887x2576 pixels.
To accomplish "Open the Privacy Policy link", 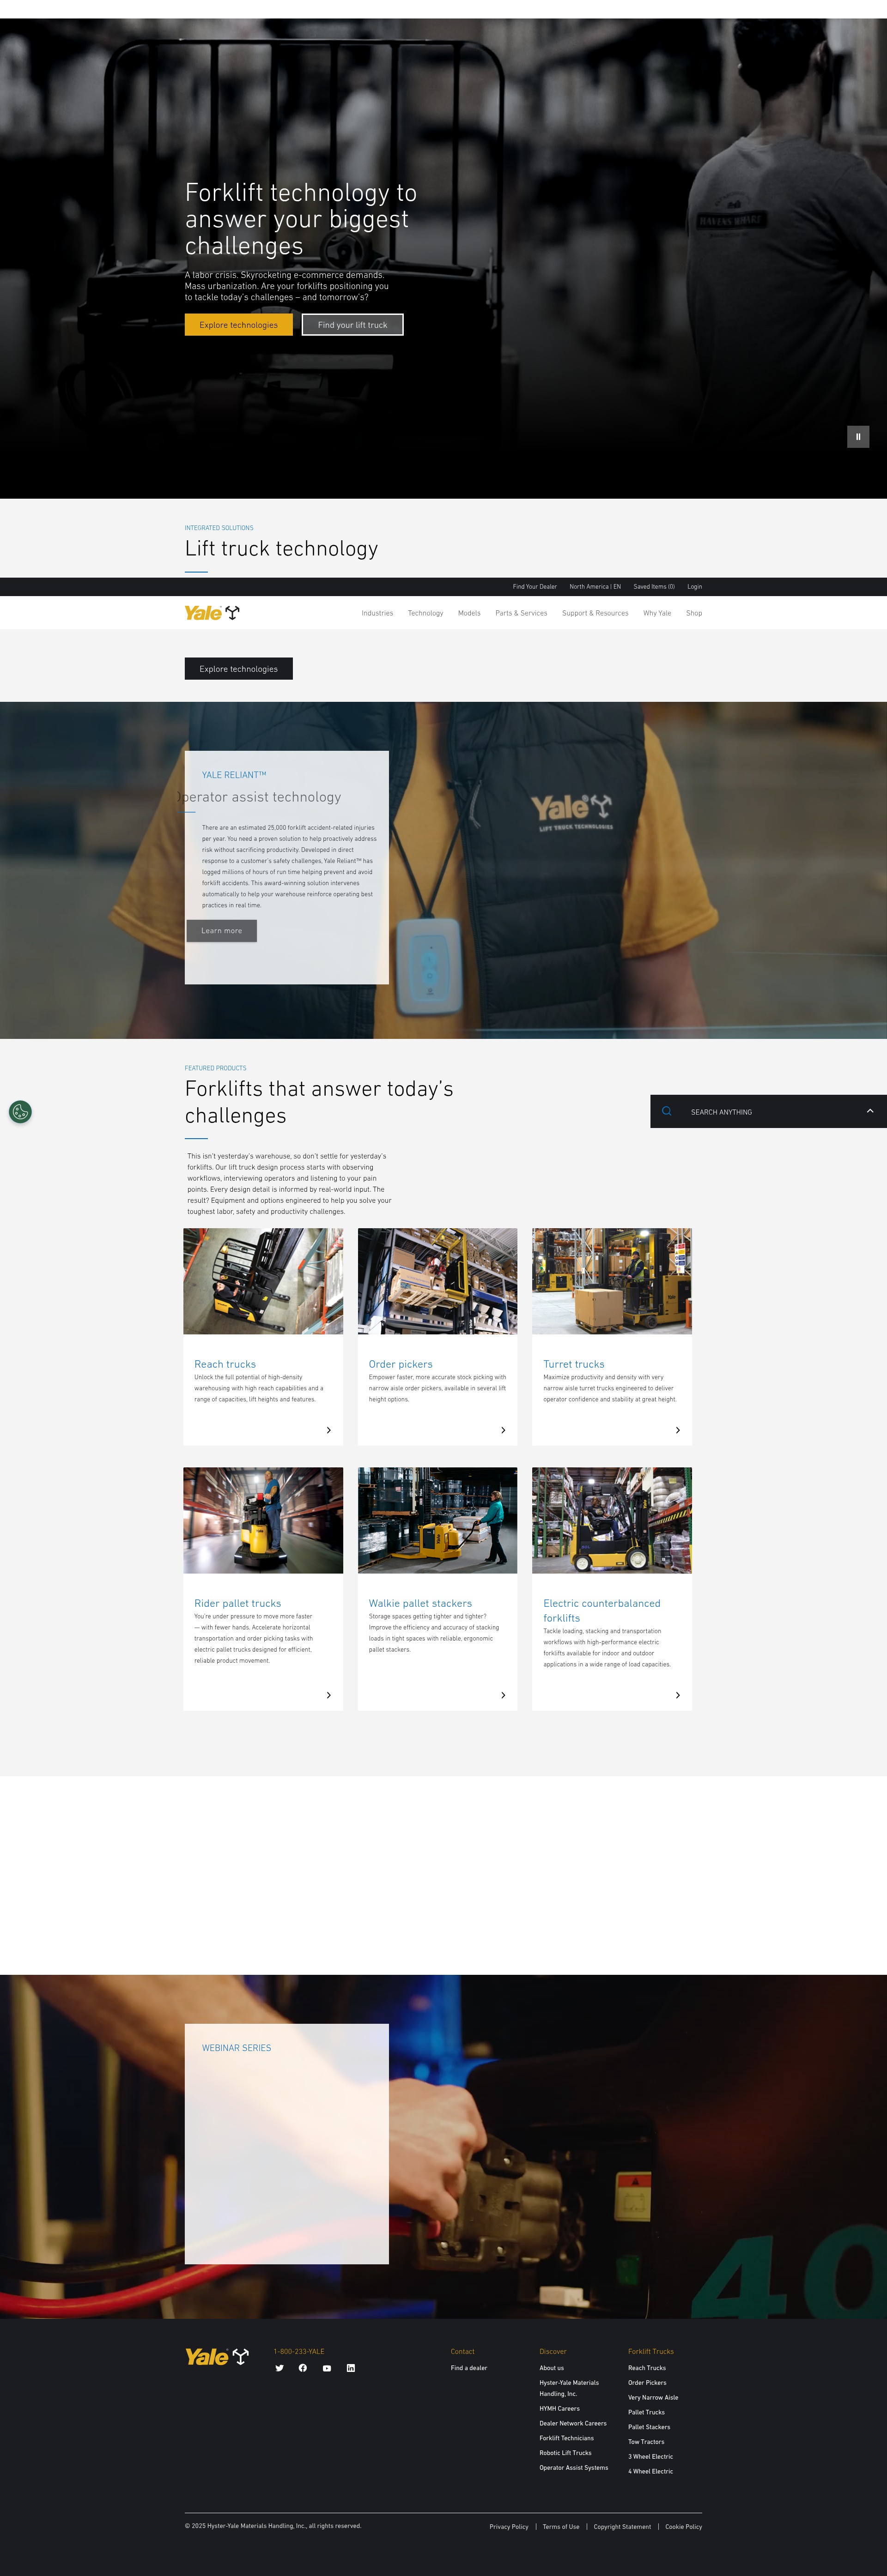I will point(509,2526).
